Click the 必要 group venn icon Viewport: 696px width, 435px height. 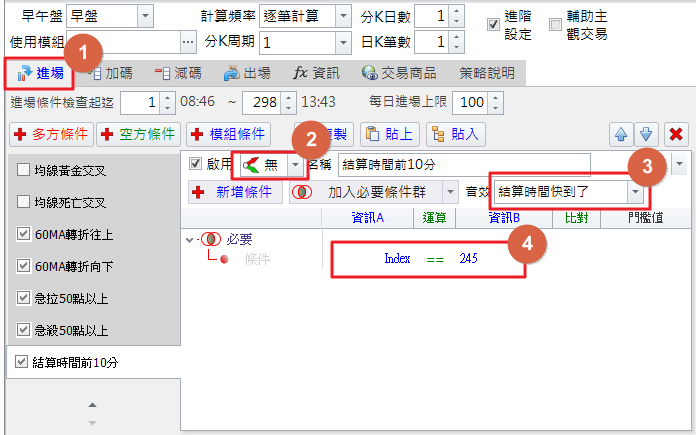tap(211, 239)
